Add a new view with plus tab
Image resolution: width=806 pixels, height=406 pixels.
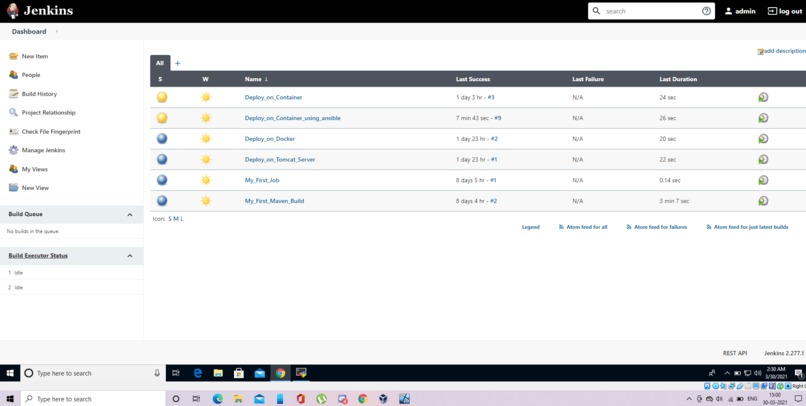[177, 63]
